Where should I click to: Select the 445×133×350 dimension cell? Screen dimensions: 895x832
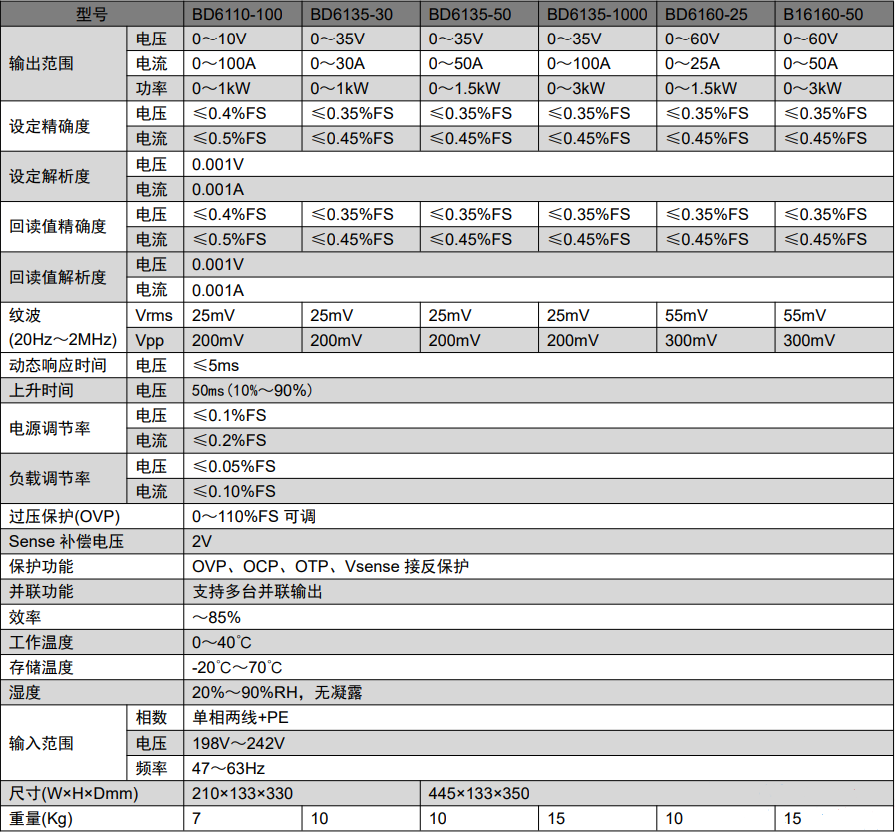(479, 794)
